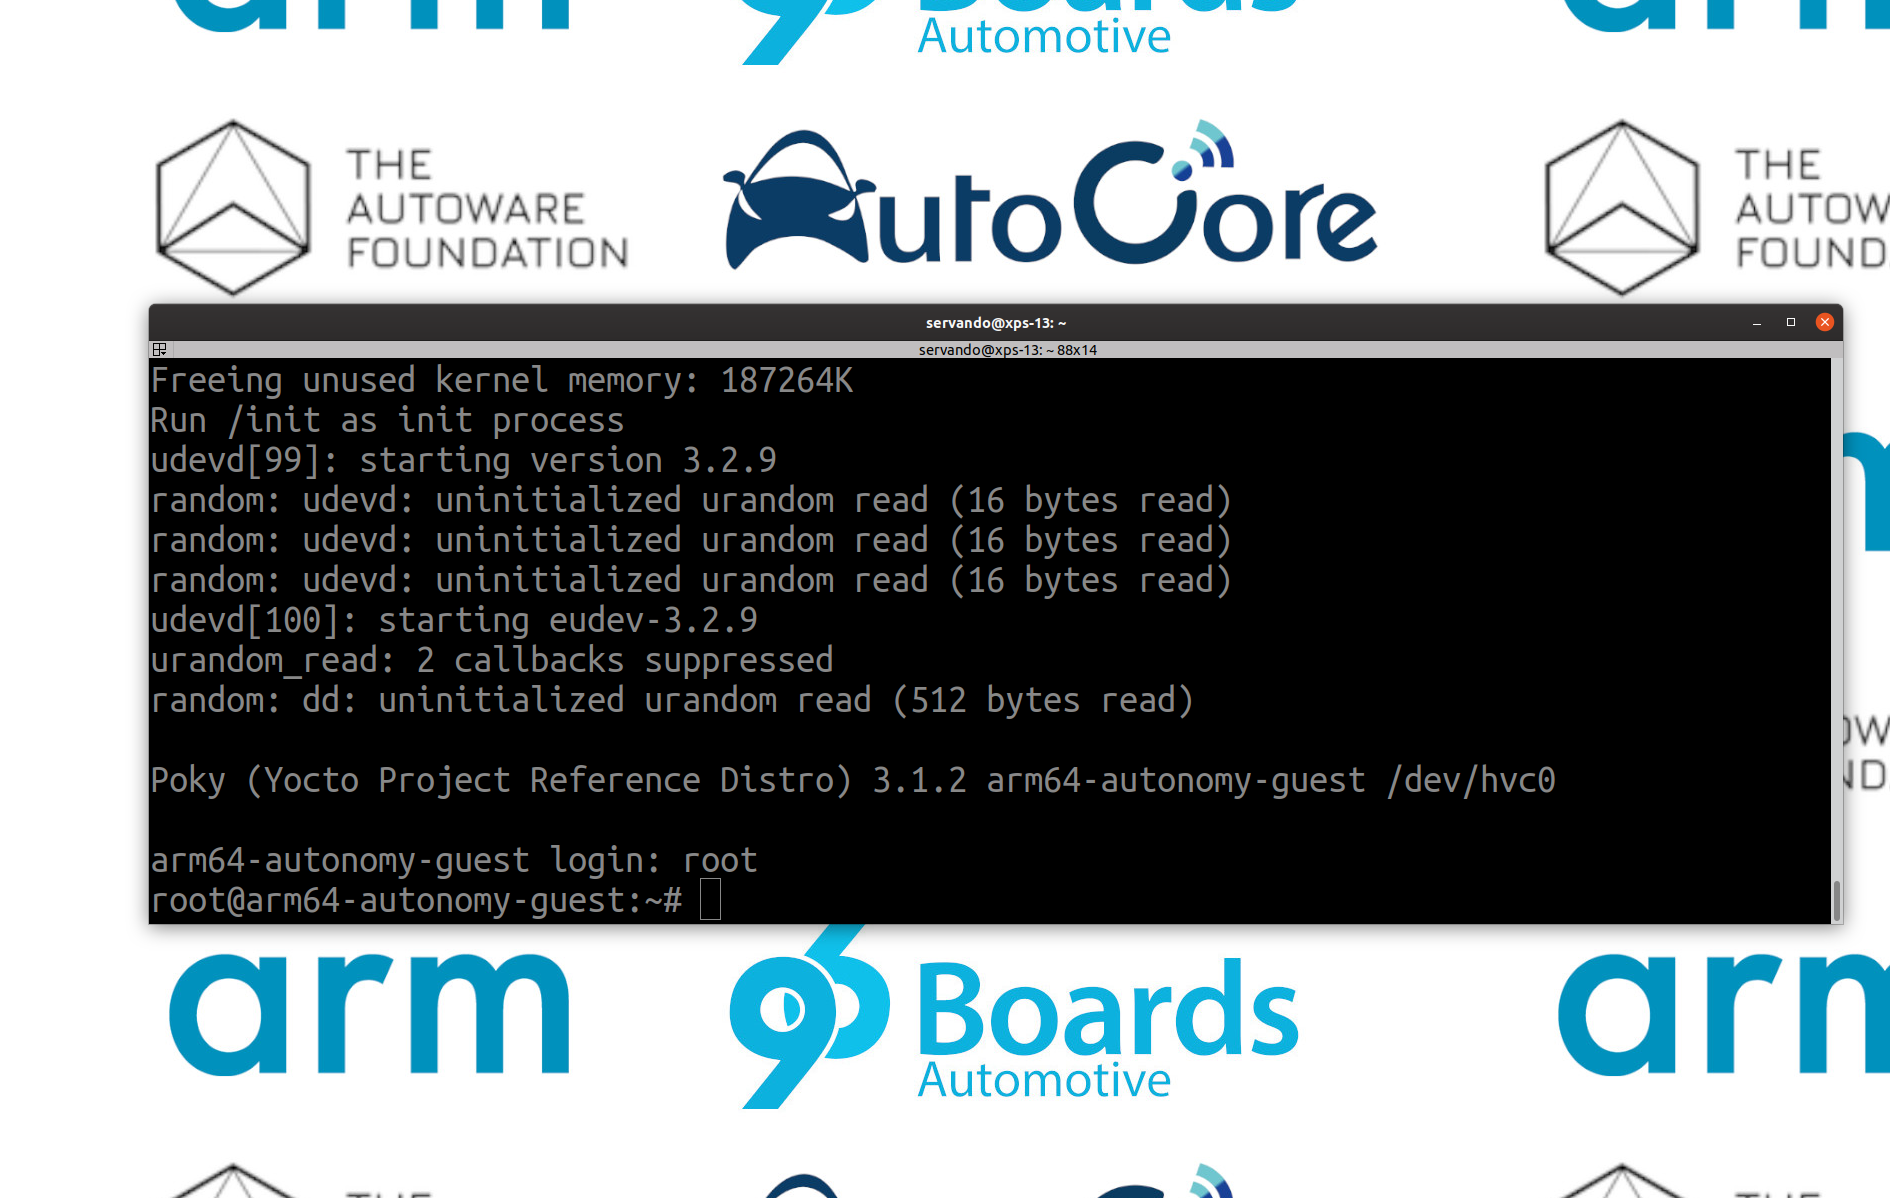Minimize the terminal window

(1756, 322)
